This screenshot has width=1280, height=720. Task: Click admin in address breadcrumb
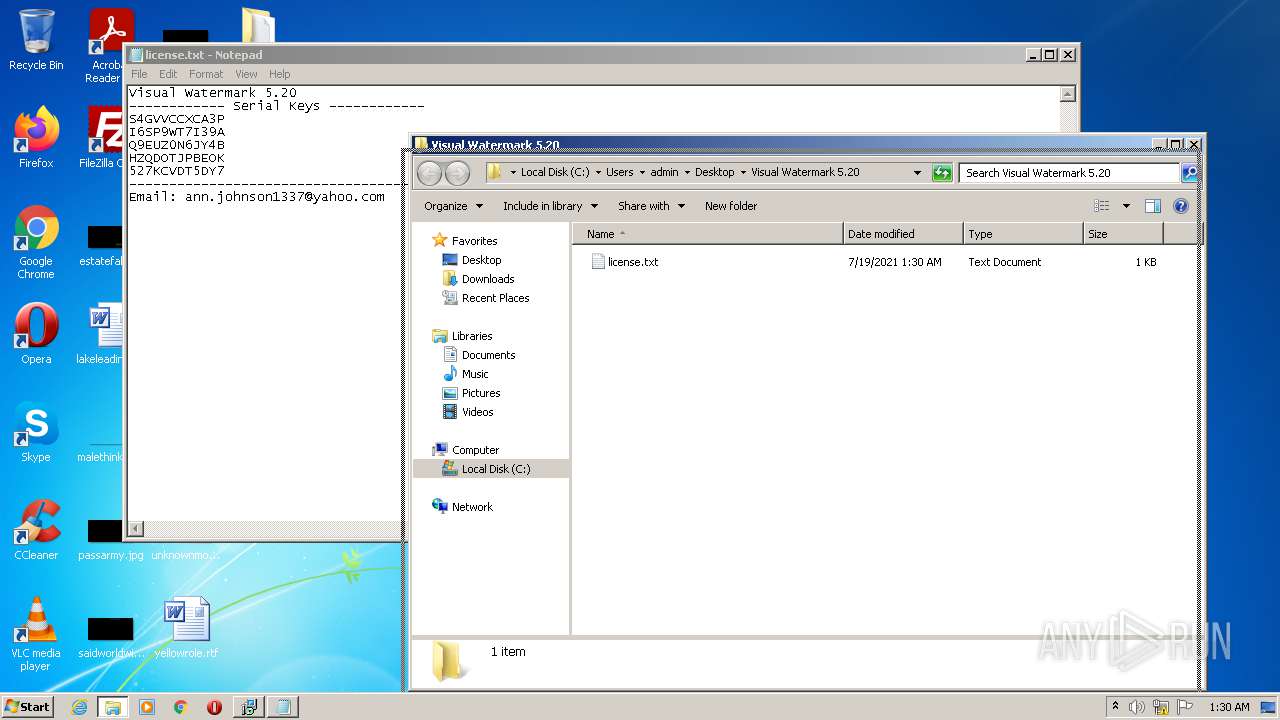(x=664, y=173)
